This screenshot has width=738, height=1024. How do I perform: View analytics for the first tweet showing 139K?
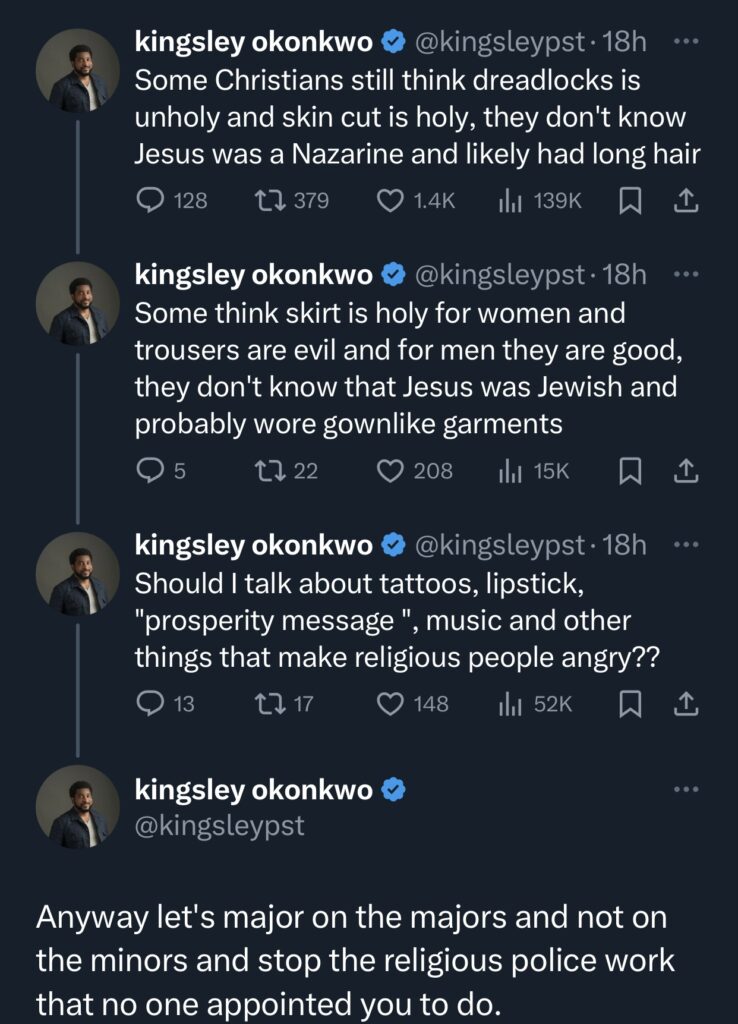point(512,200)
